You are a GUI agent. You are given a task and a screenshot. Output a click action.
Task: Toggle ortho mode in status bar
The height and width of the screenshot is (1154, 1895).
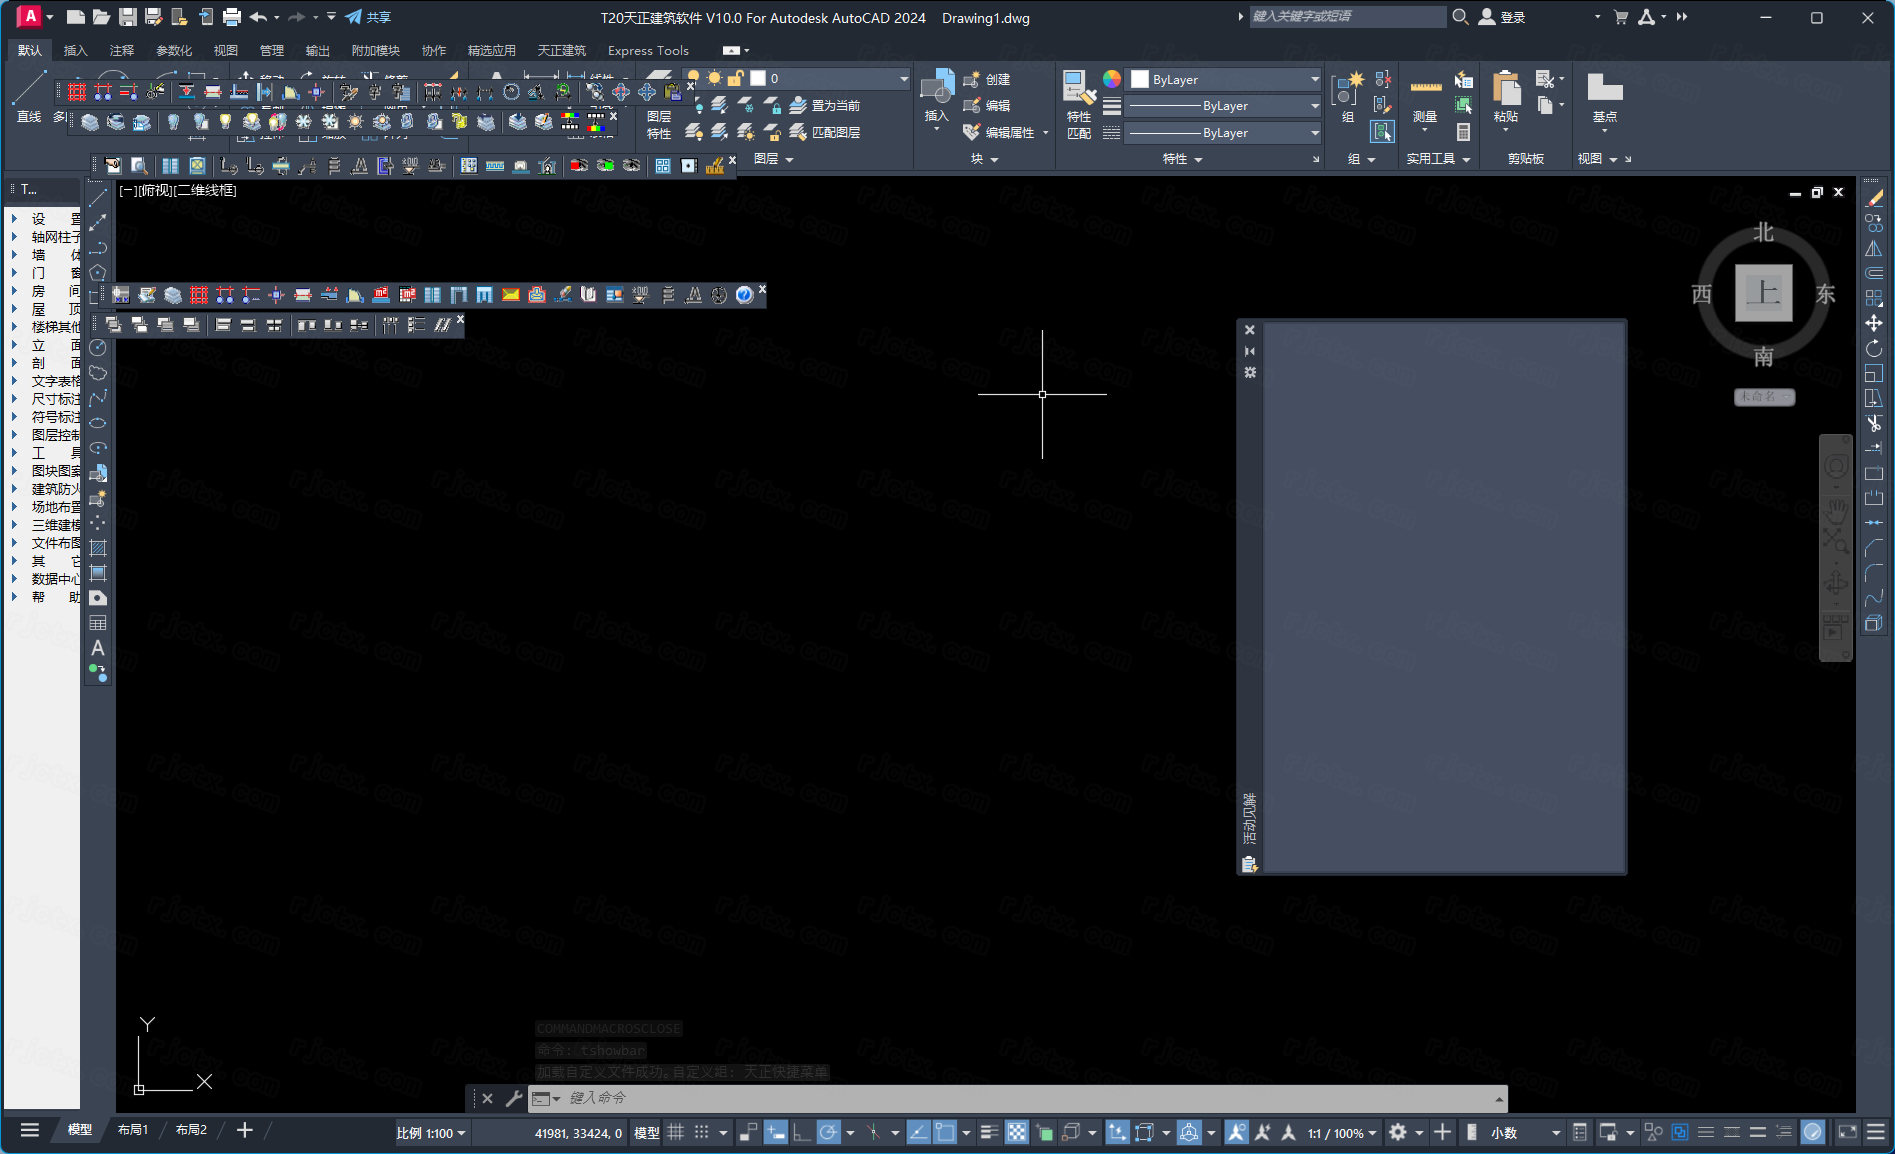click(x=801, y=1132)
